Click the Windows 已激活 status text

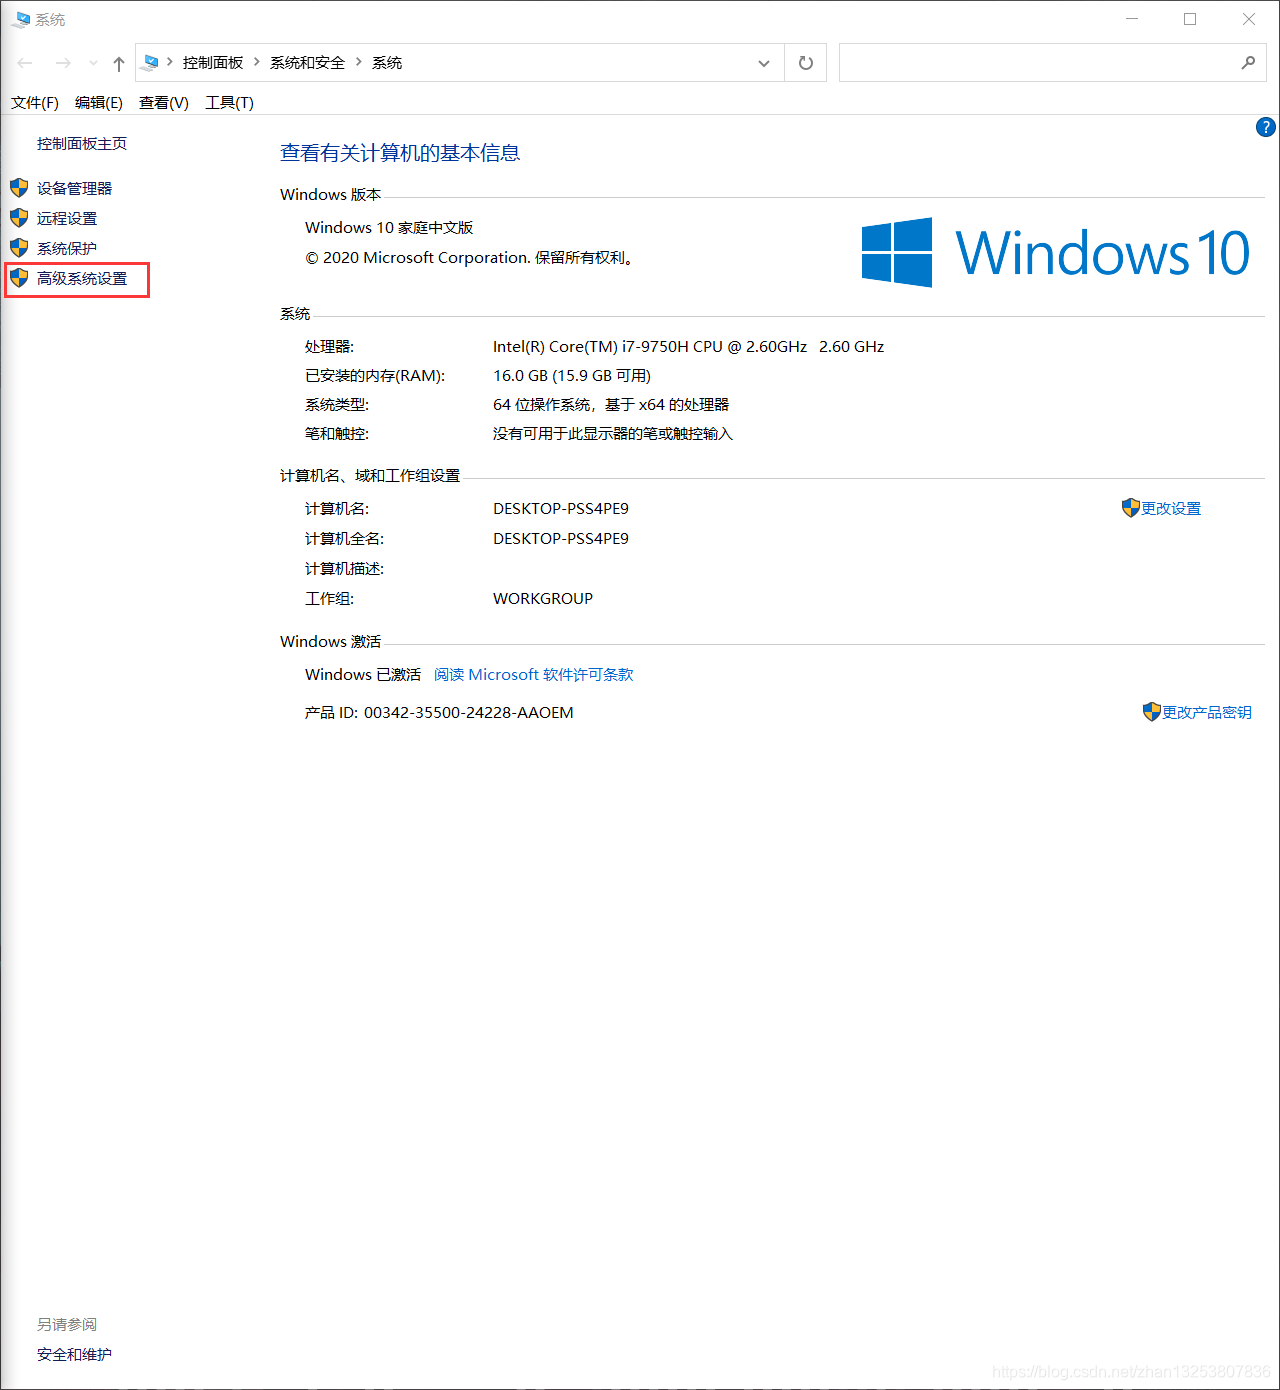pos(363,674)
